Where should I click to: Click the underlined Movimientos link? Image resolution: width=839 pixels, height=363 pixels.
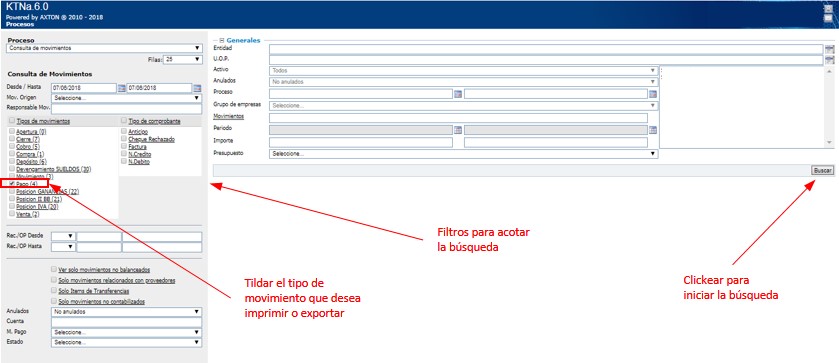(228, 116)
